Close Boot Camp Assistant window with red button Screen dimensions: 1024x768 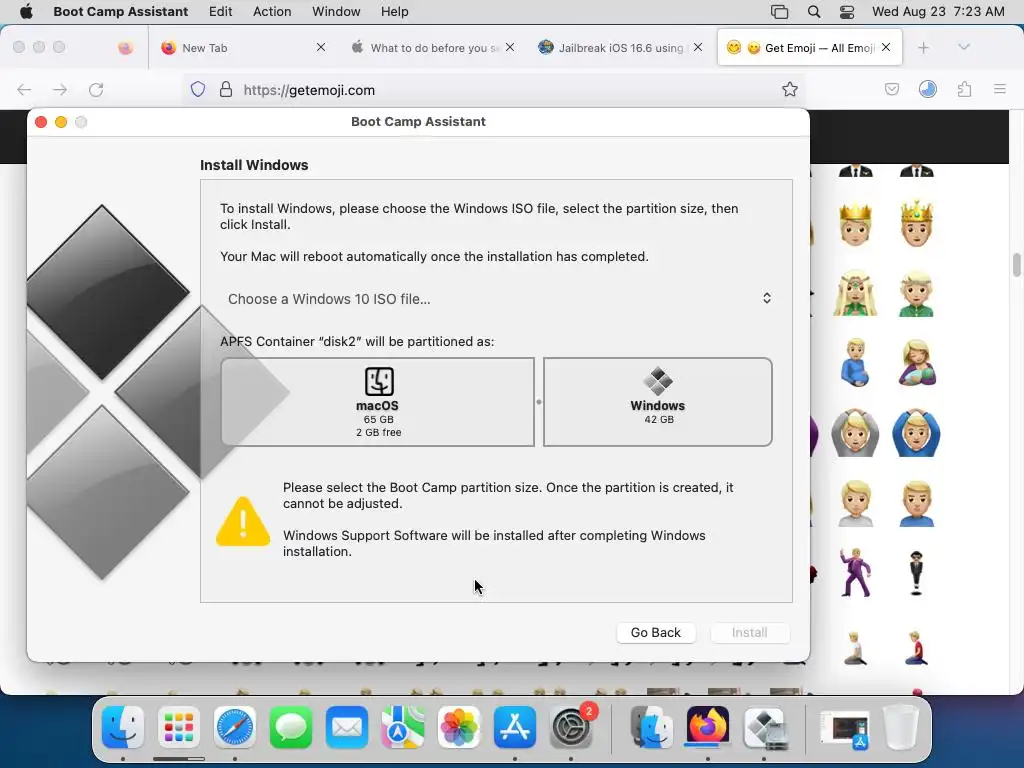(x=41, y=122)
